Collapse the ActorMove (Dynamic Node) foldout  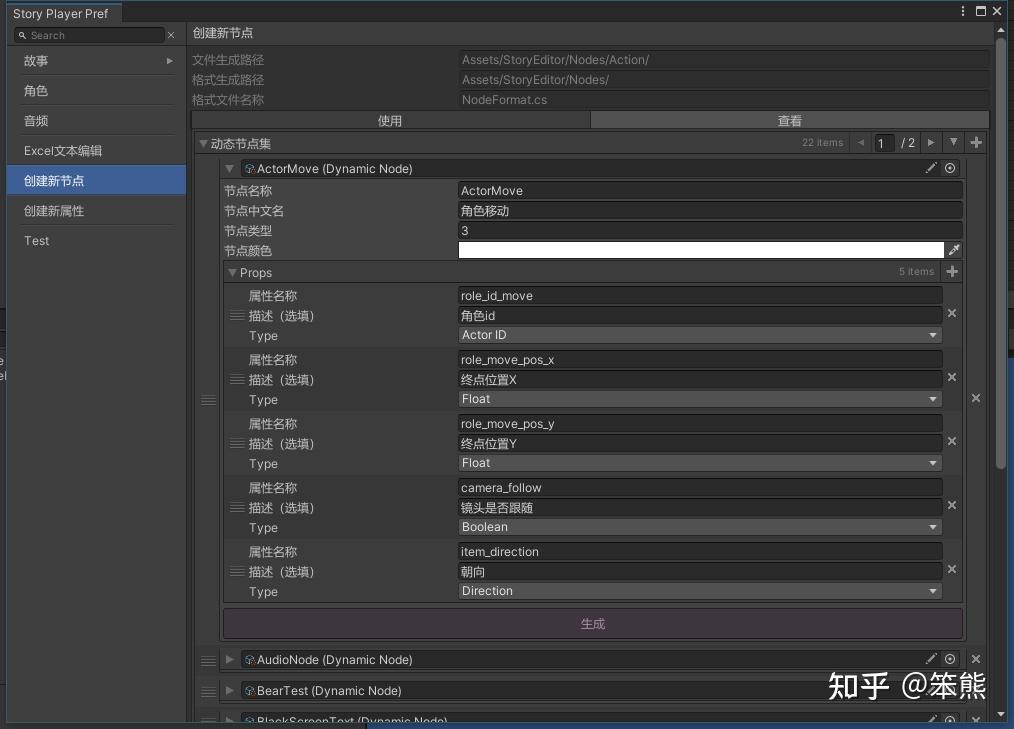click(229, 168)
